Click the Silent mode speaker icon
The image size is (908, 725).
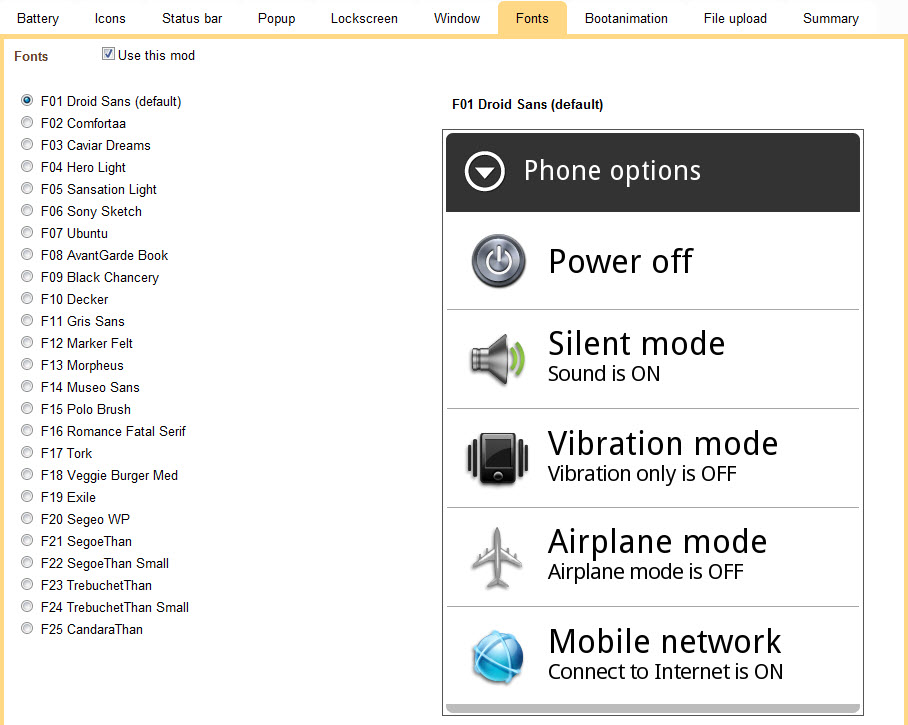click(x=498, y=359)
